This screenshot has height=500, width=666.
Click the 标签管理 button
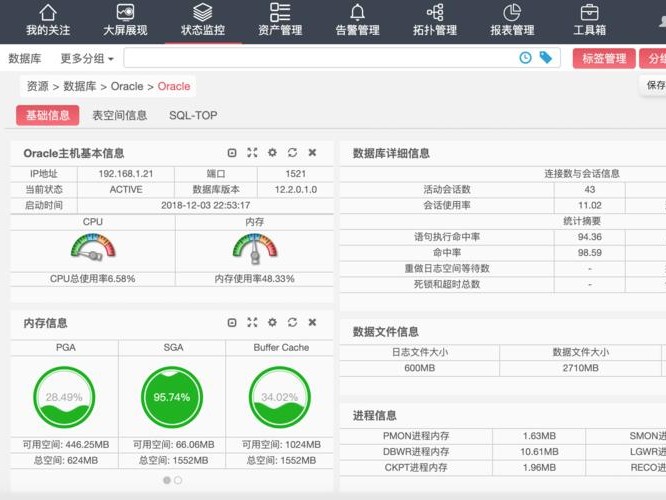click(x=604, y=58)
